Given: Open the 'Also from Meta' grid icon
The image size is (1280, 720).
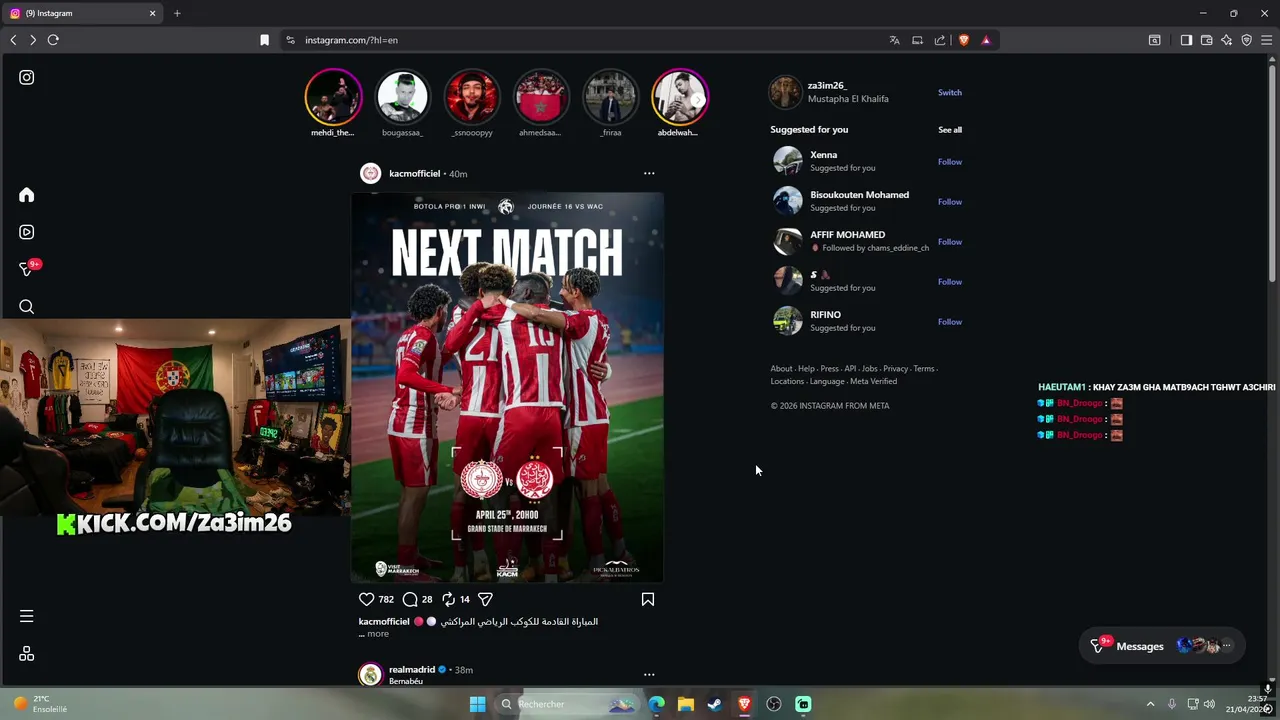Looking at the screenshot, I should coord(27,653).
